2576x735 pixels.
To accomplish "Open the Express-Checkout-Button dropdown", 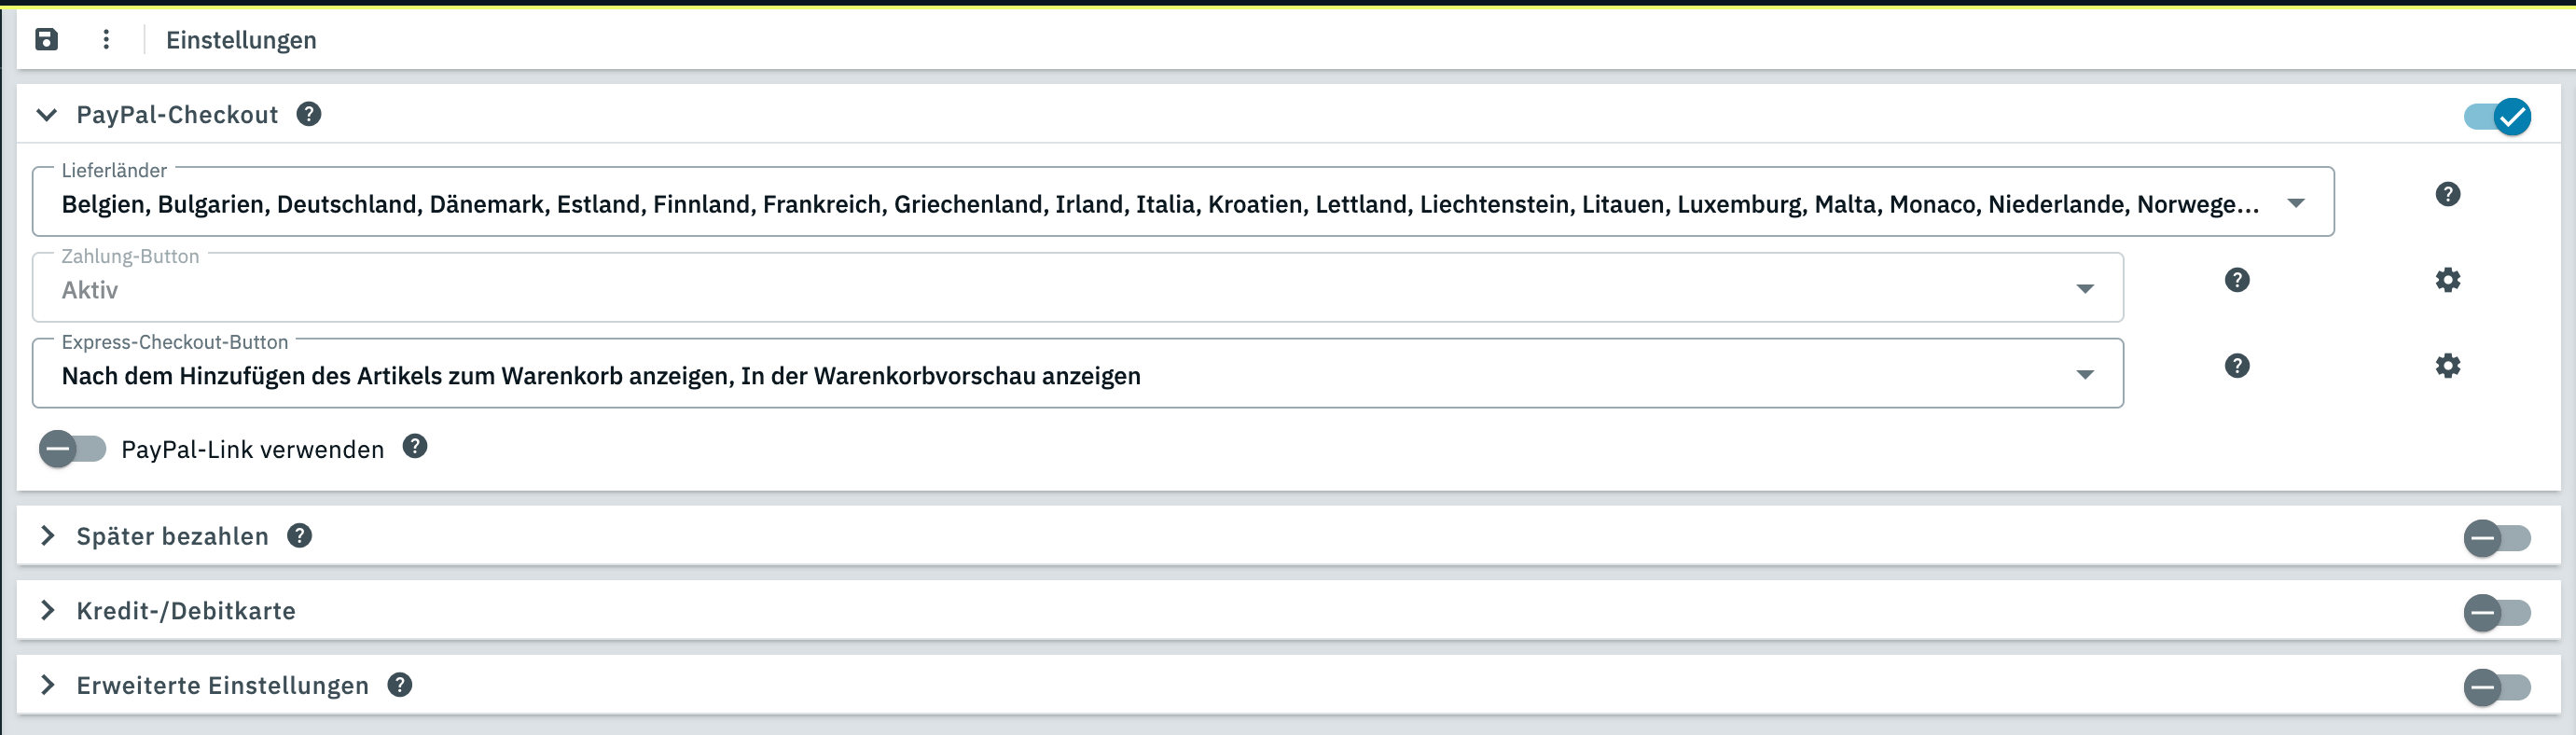I will pos(2085,375).
